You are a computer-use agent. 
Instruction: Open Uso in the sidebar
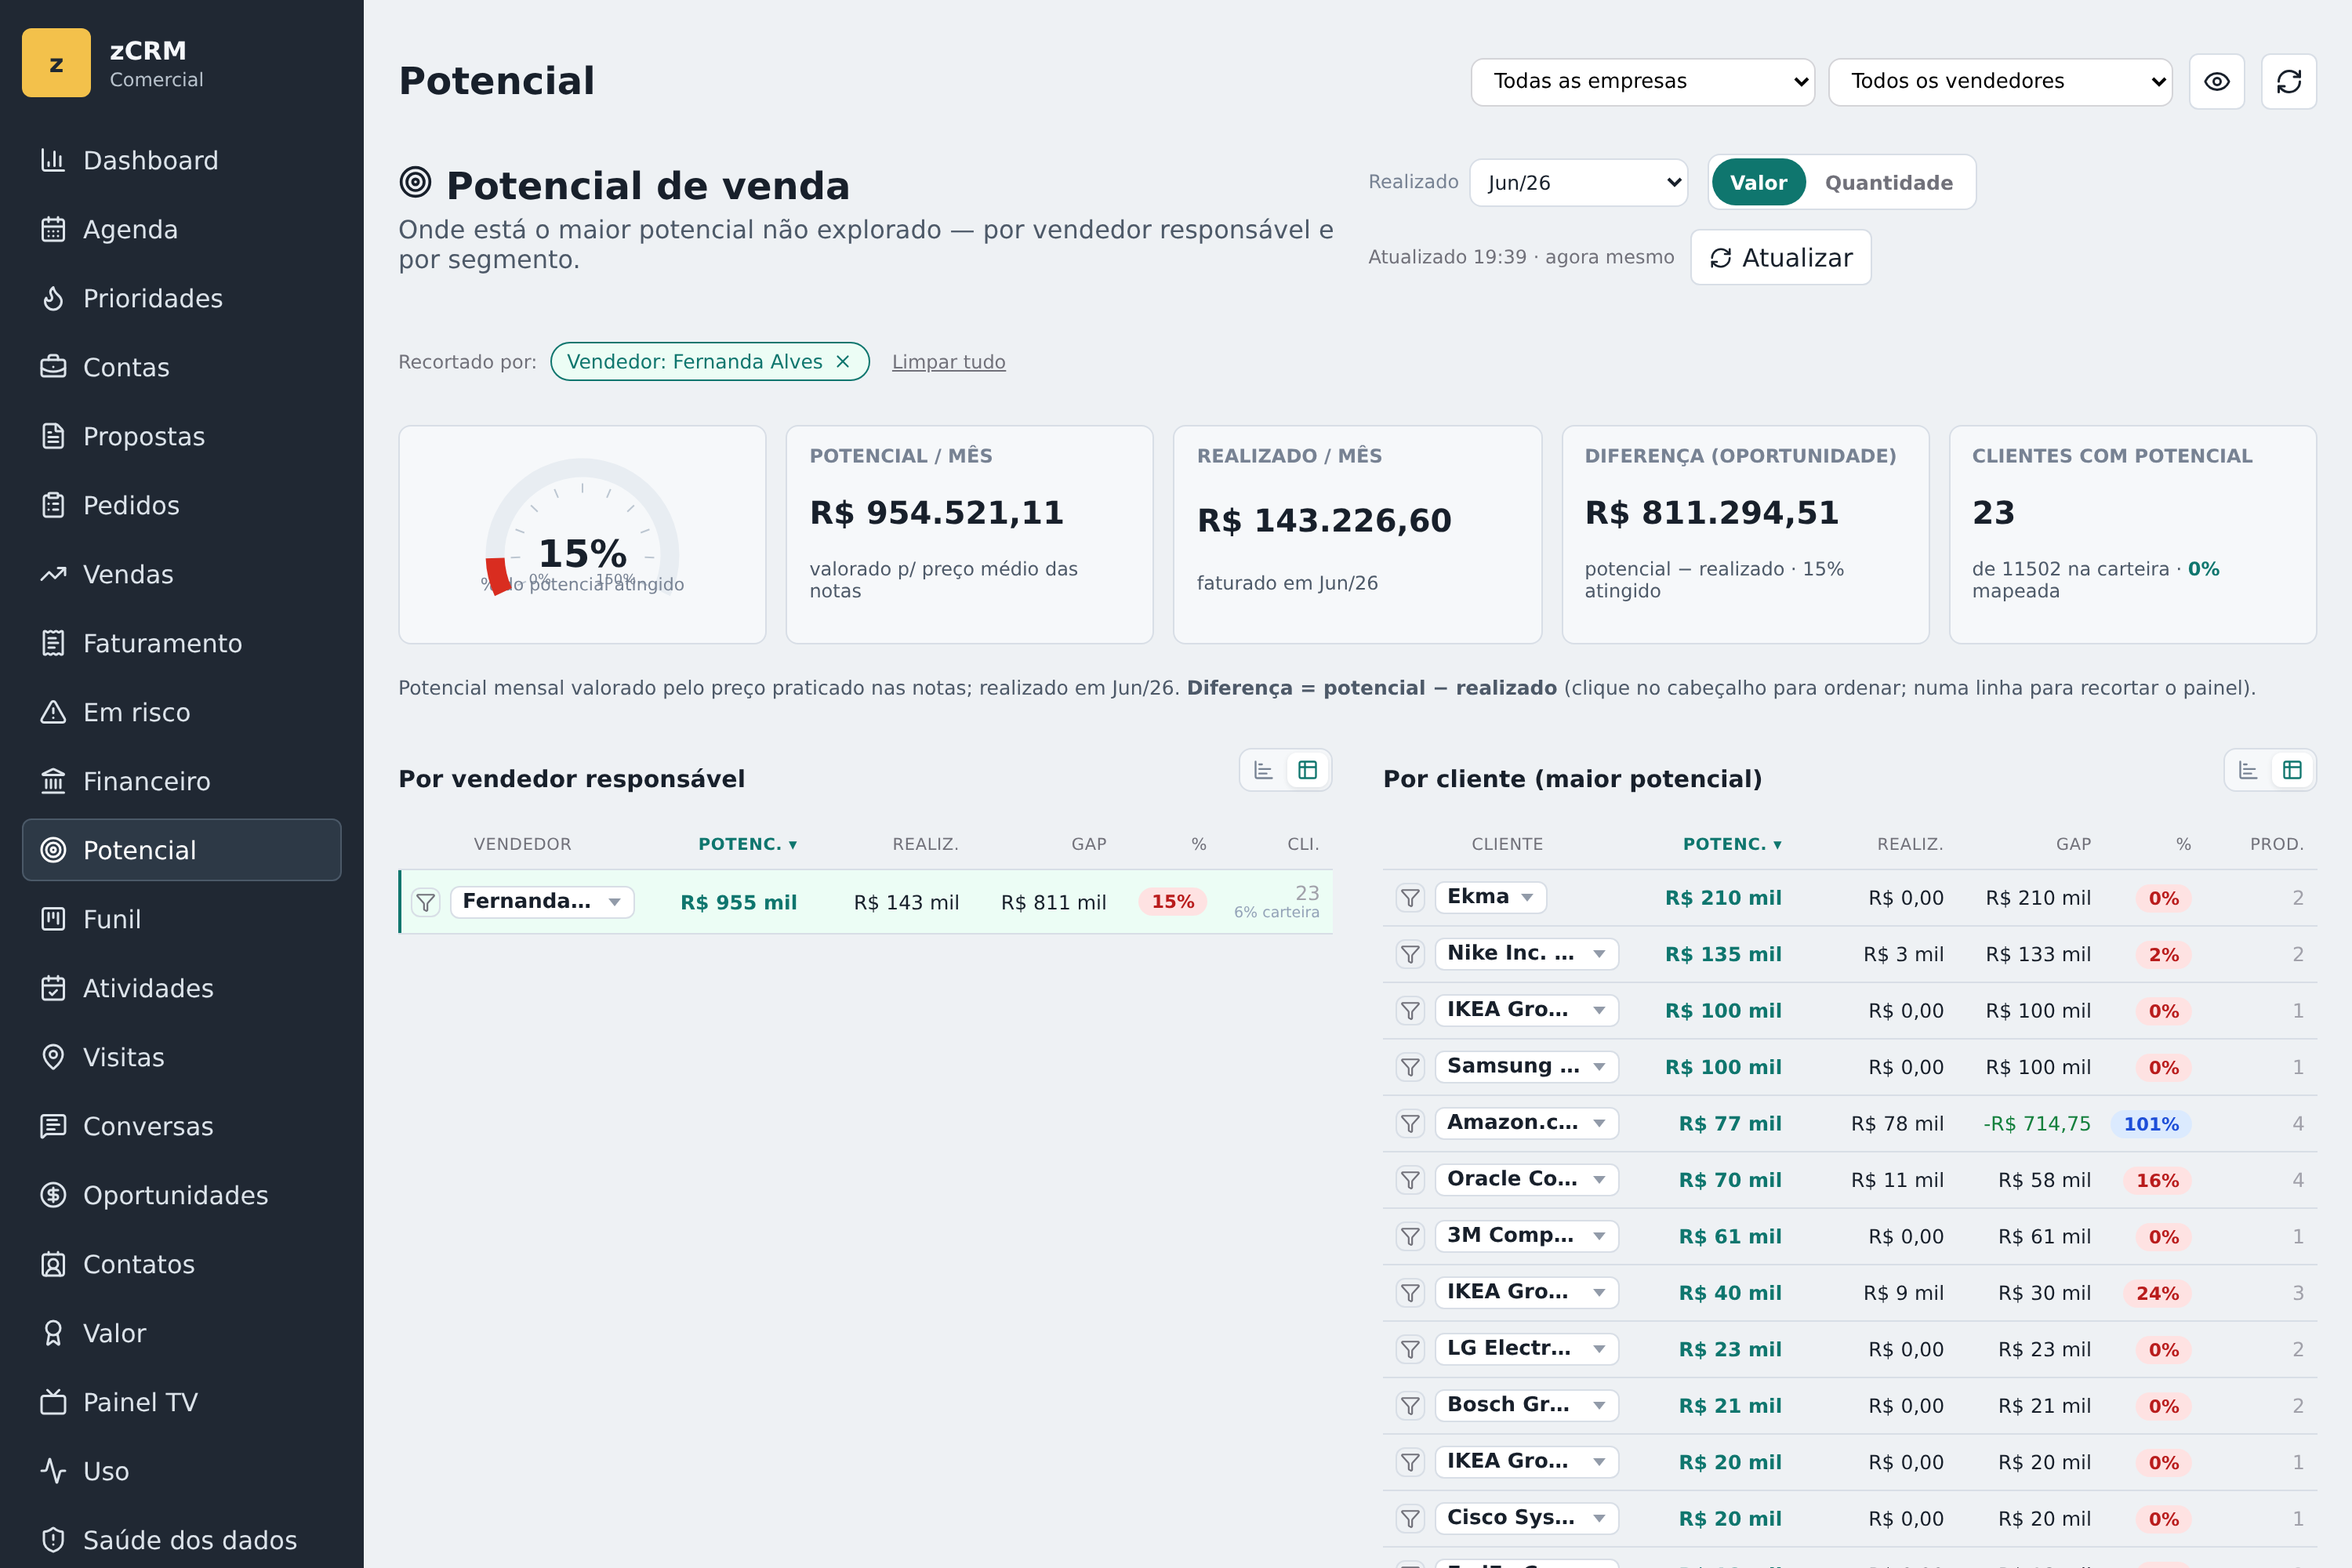(181, 1471)
